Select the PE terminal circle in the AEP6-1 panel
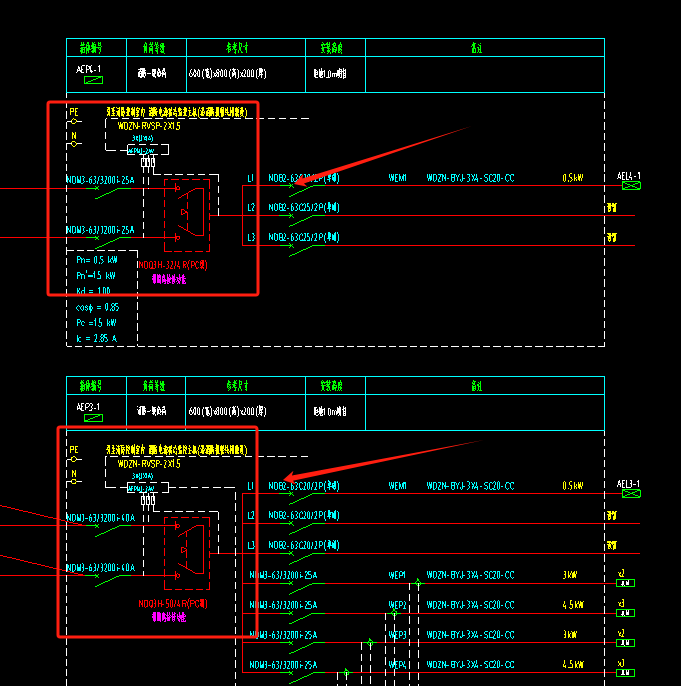 coord(74,121)
